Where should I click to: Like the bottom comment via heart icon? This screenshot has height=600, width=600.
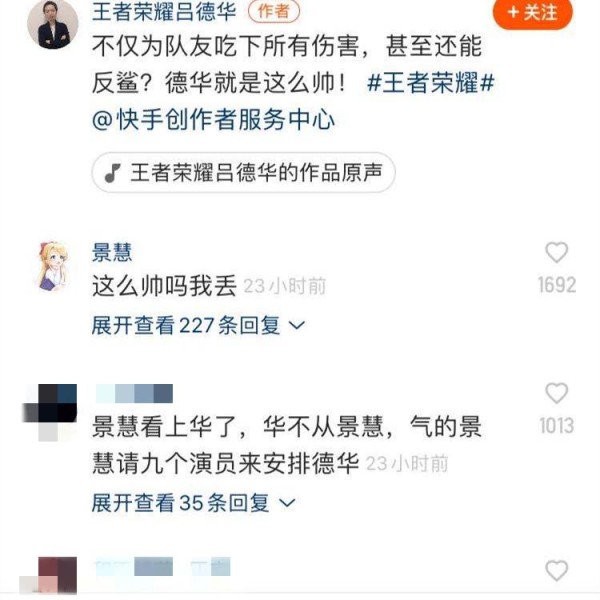pos(556,571)
